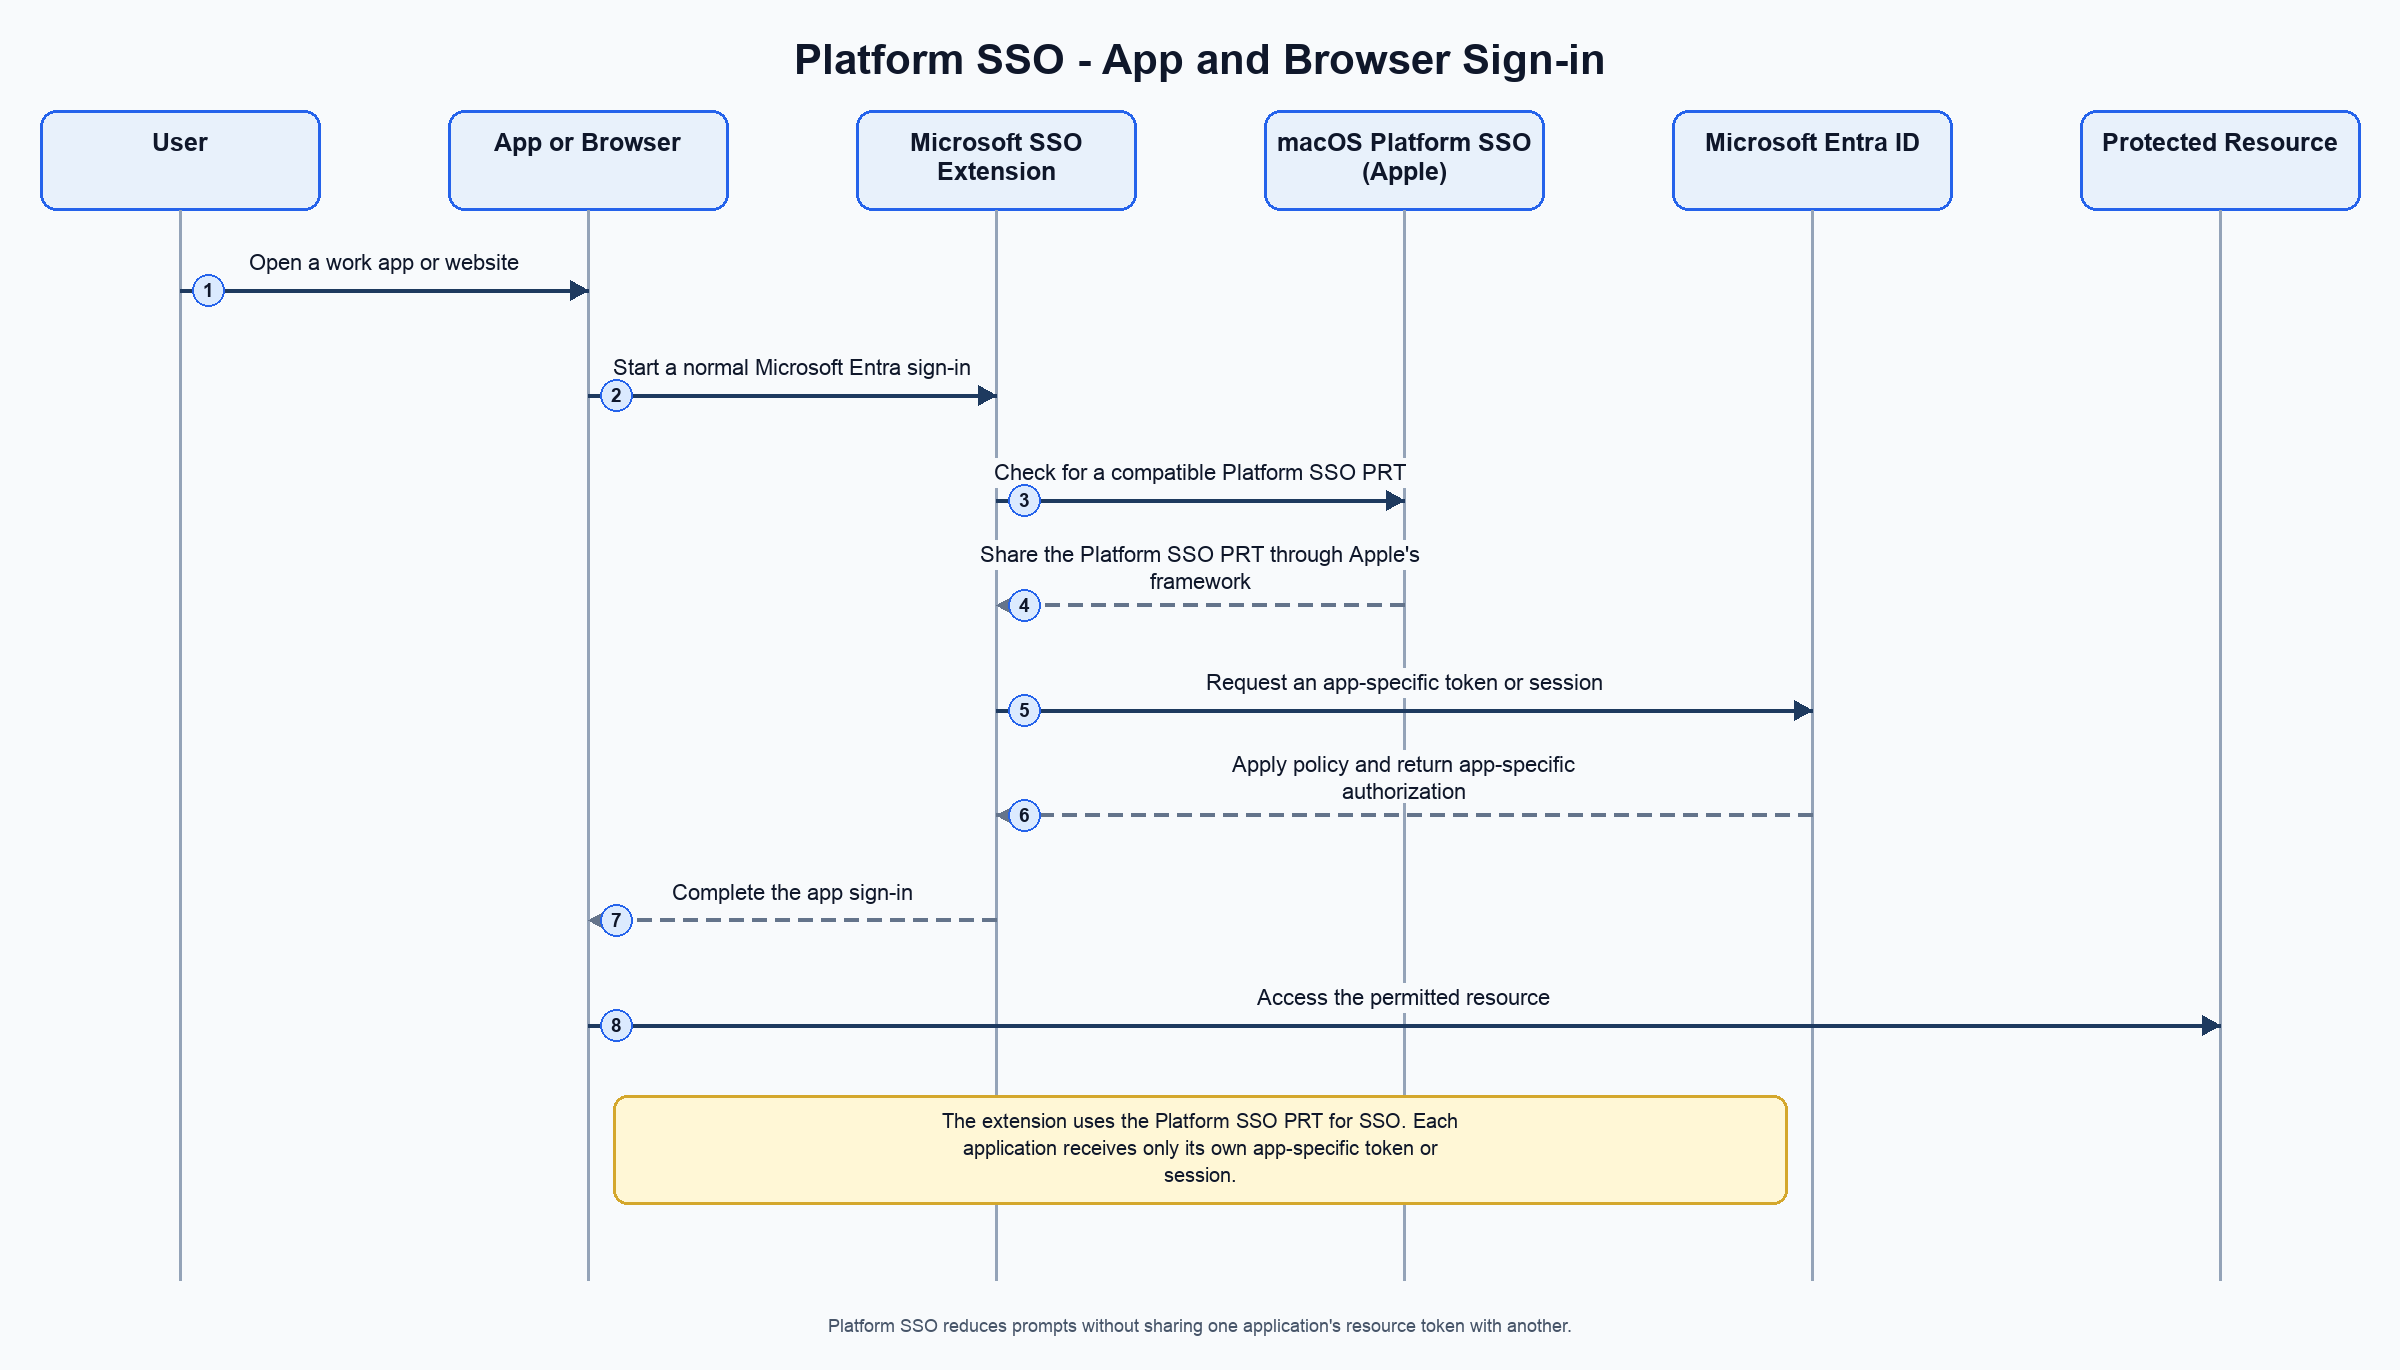Screen dimensions: 2400x1370
Task: Select the App or Browser participant box
Action: (588, 160)
